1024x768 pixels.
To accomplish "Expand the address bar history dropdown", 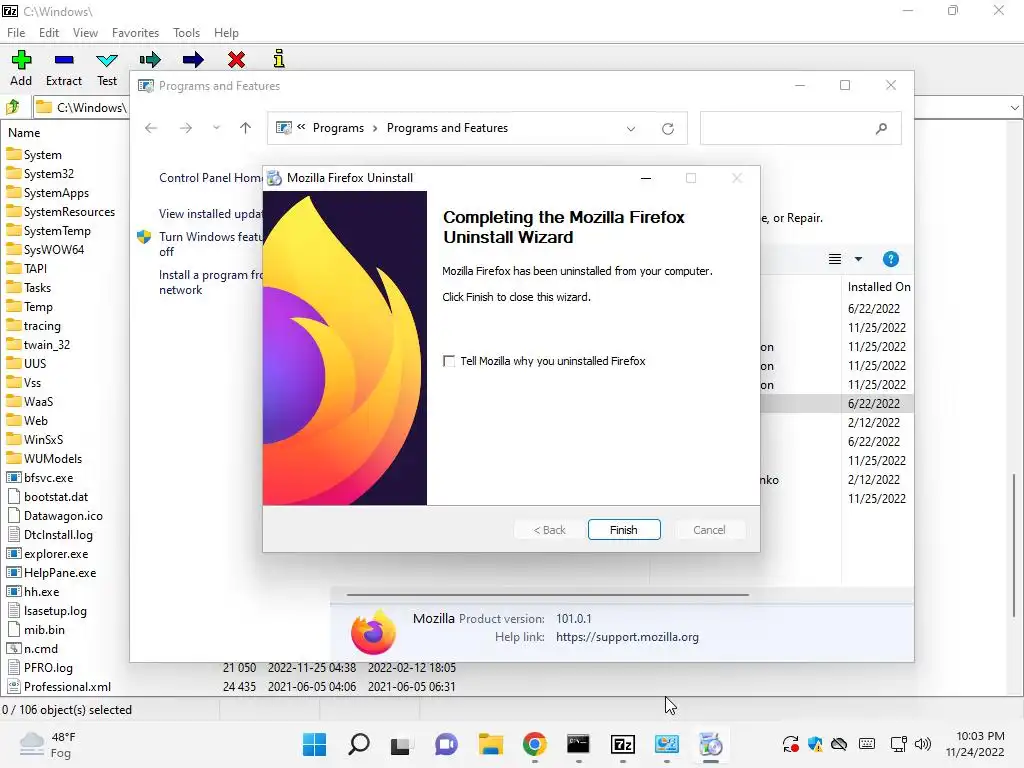I will (631, 129).
